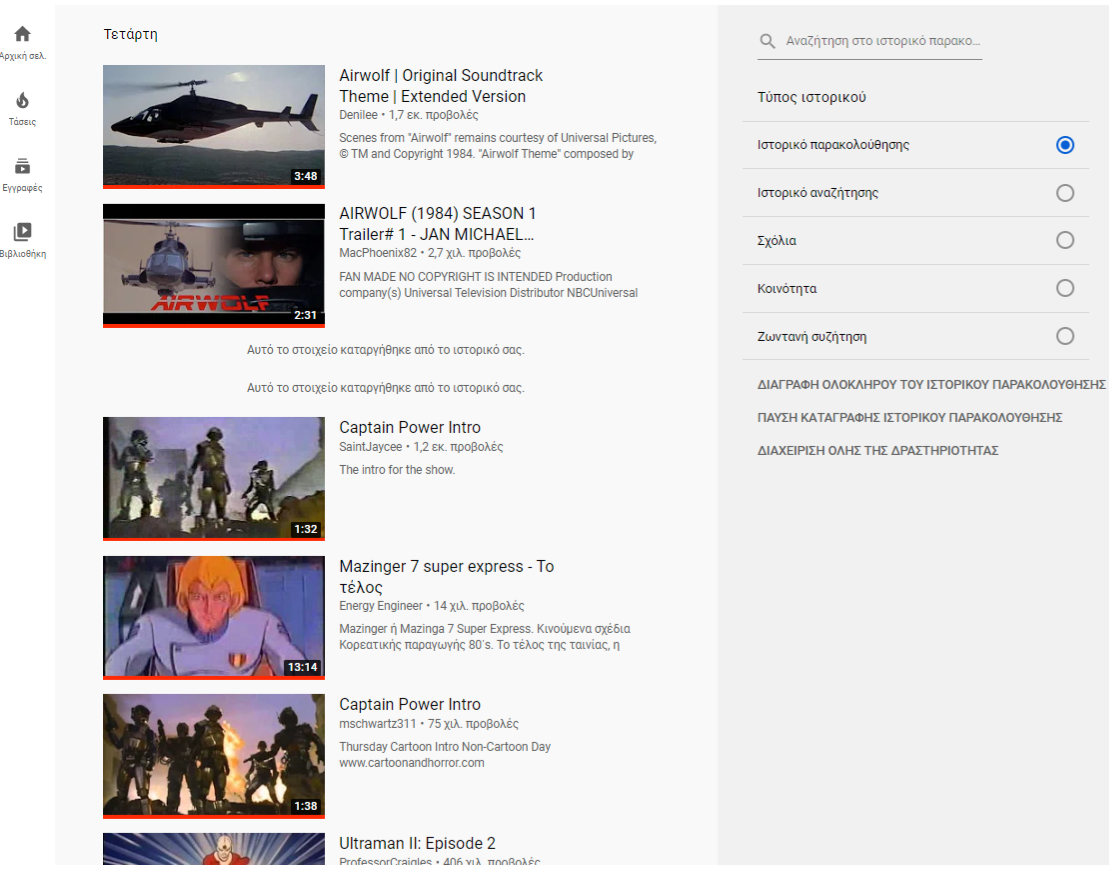1109x879 pixels.
Task: Select the Σχόλια radio button
Action: point(1065,241)
